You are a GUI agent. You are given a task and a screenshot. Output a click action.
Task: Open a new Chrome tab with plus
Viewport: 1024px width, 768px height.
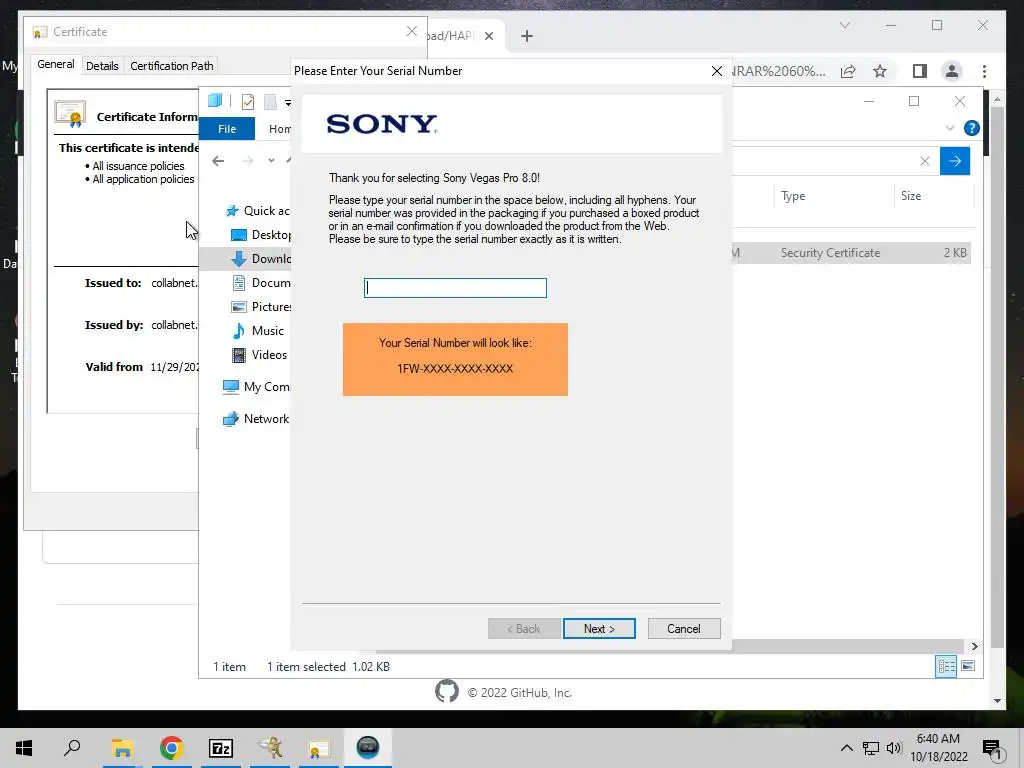tap(527, 36)
